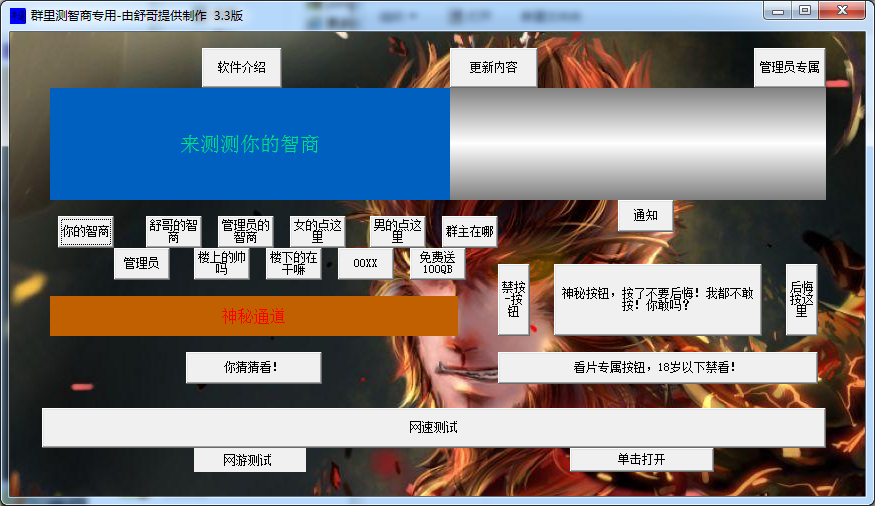The image size is (875, 506).
Task: Click 管理员的智商 button
Action: [x=245, y=232]
